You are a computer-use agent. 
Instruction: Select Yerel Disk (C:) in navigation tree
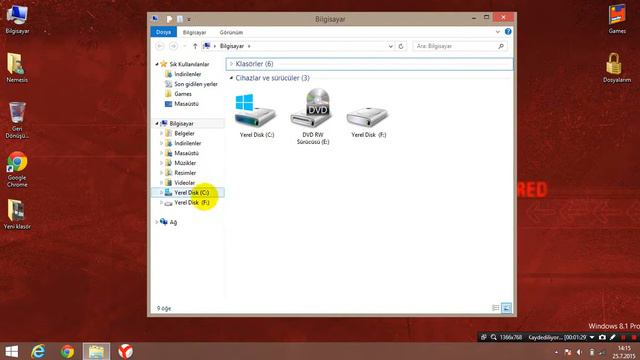point(188,192)
